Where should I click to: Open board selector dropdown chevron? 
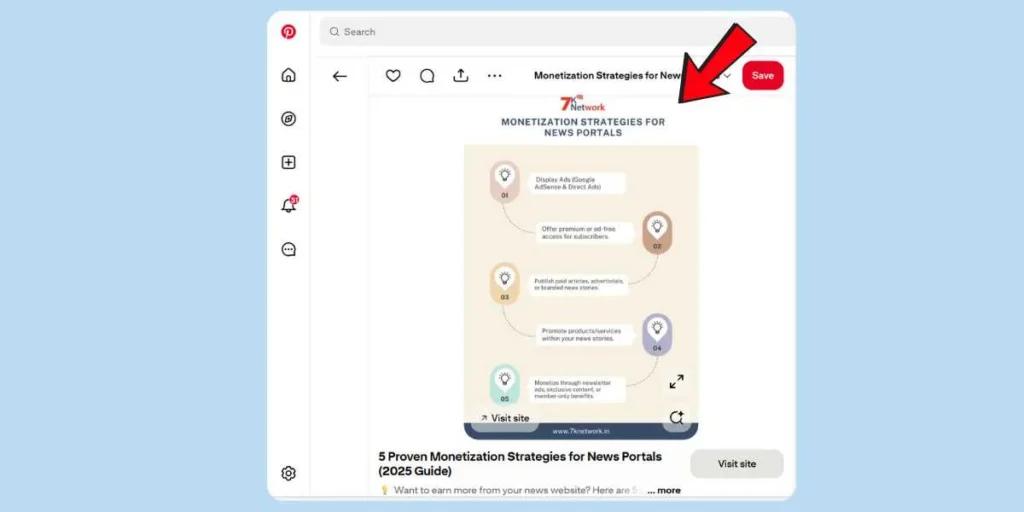coord(727,76)
